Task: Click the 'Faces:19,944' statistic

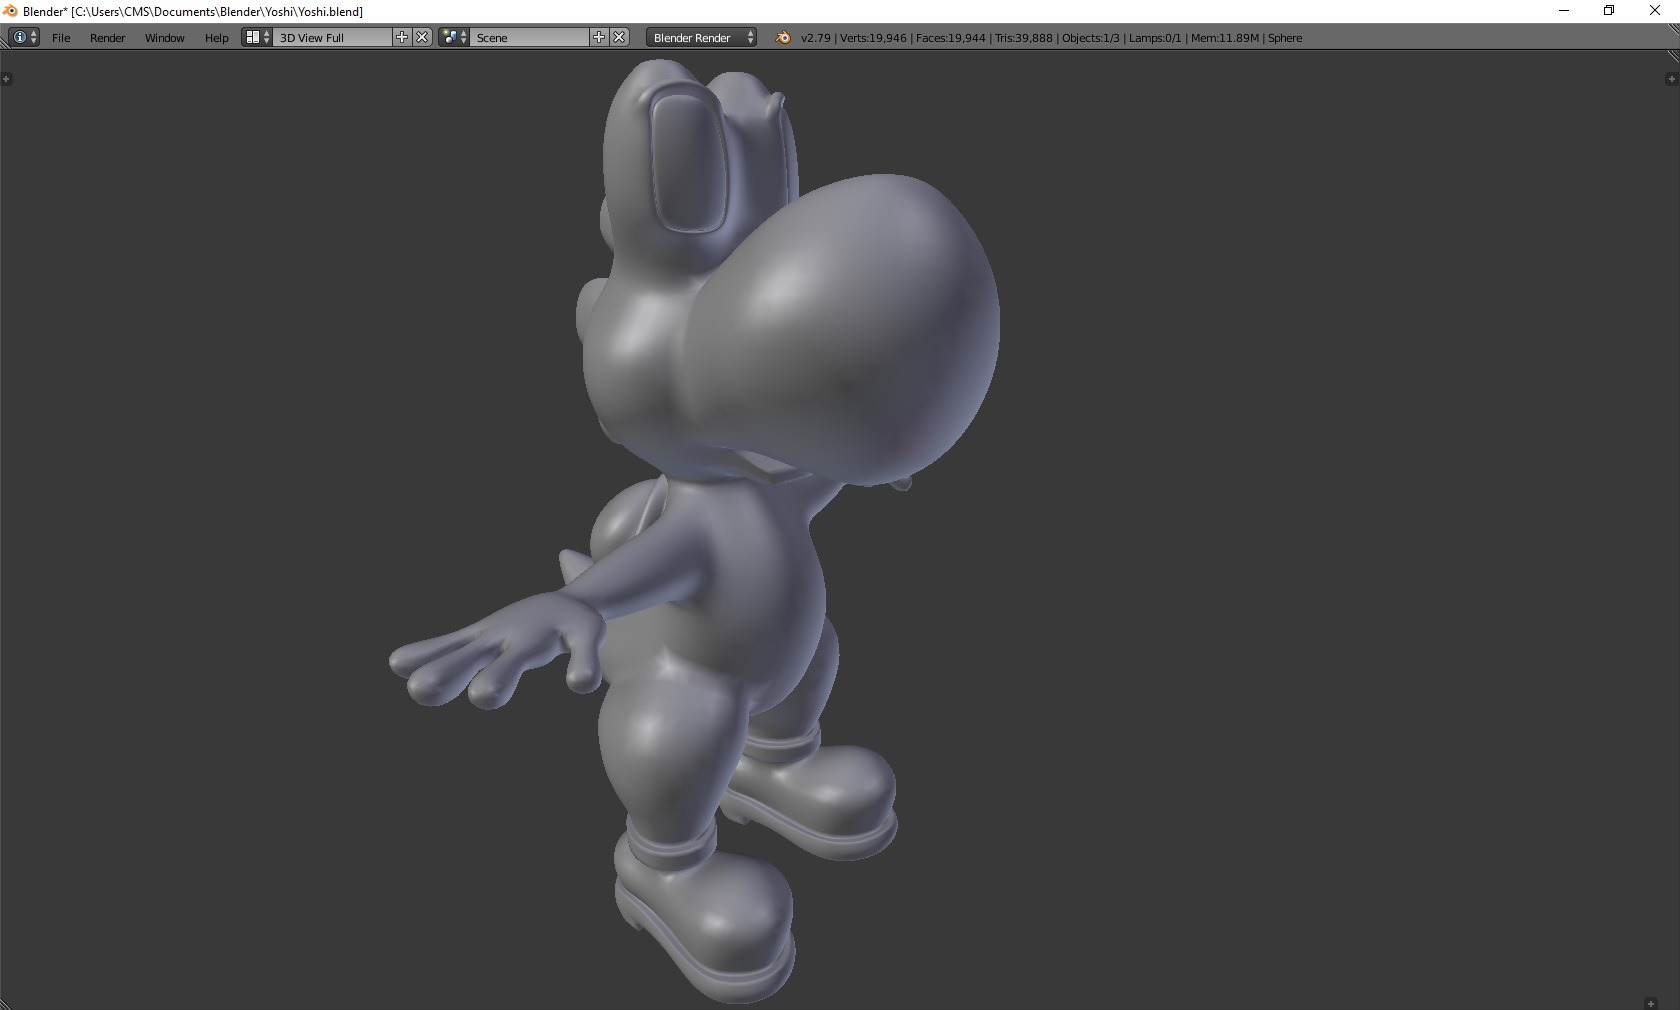Action: tap(950, 38)
